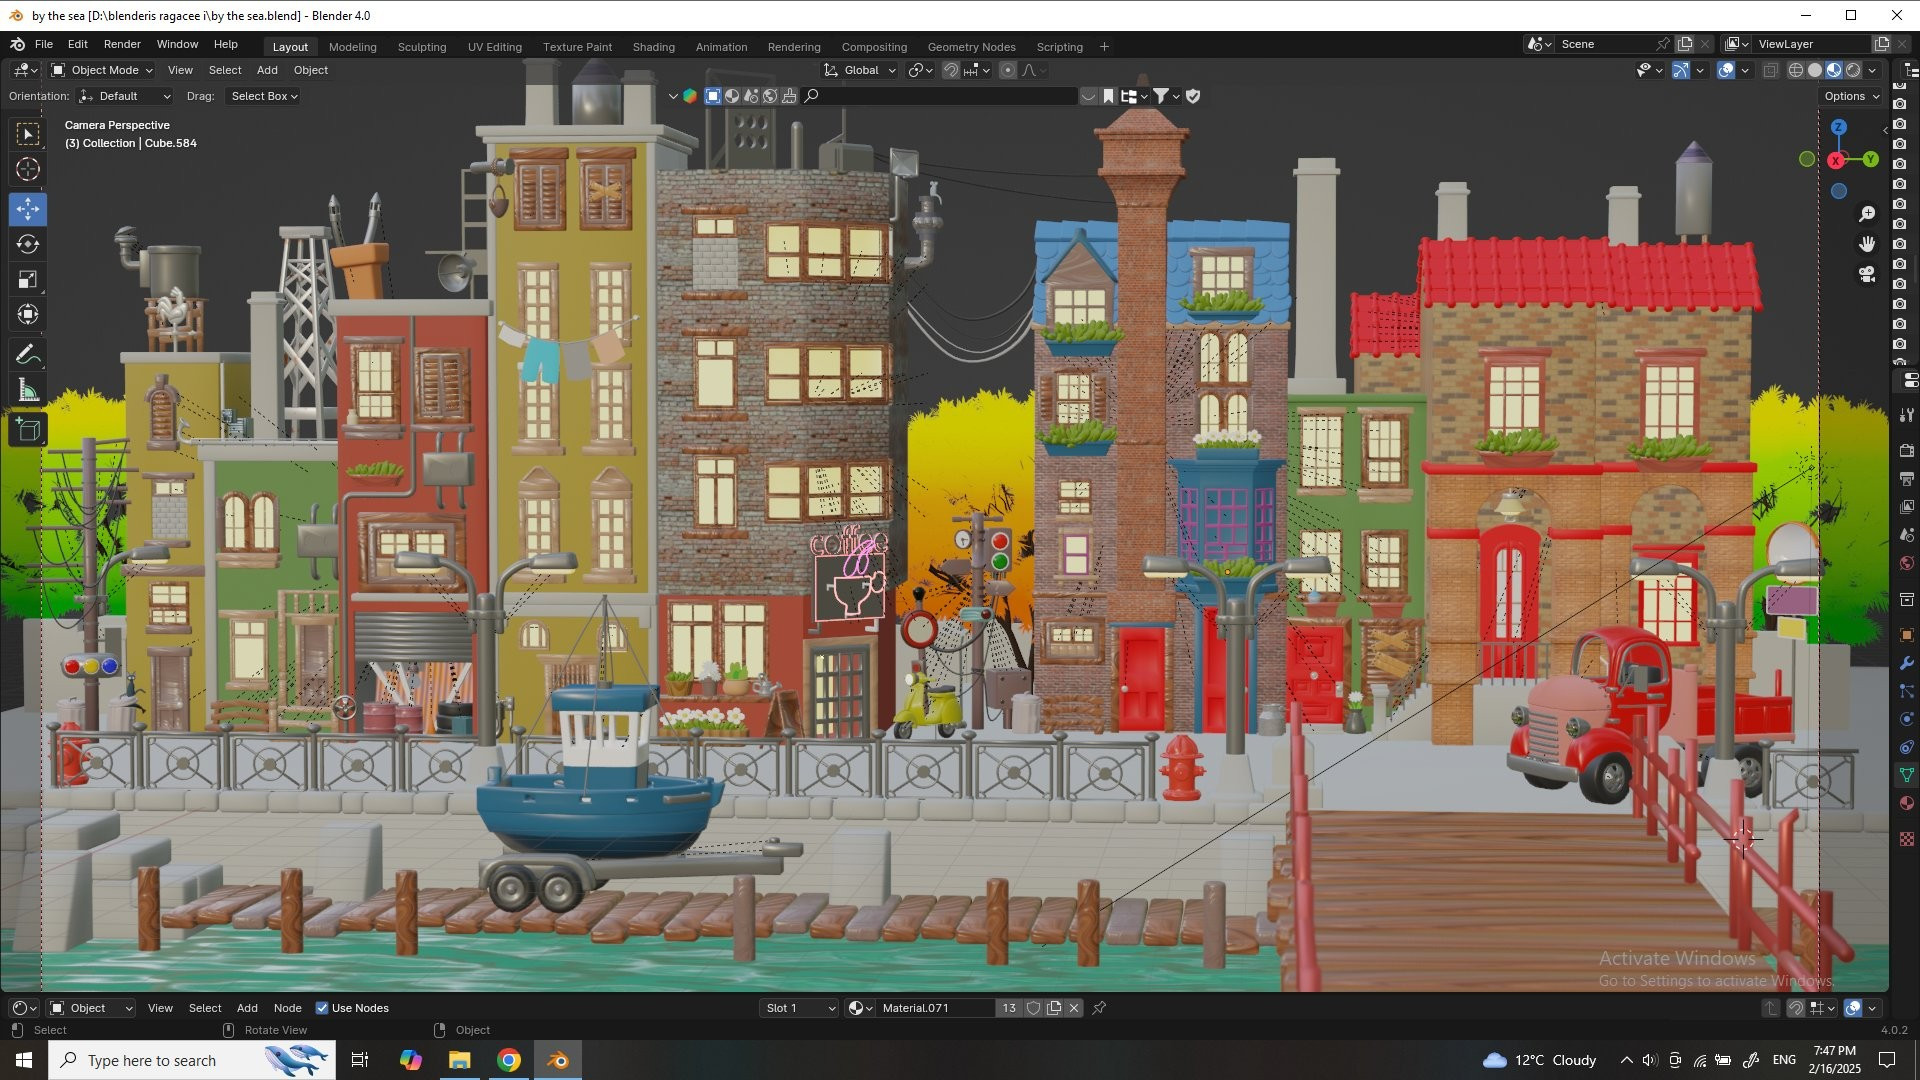Select the Transform tool
This screenshot has width=1920, height=1080.
click(28, 314)
